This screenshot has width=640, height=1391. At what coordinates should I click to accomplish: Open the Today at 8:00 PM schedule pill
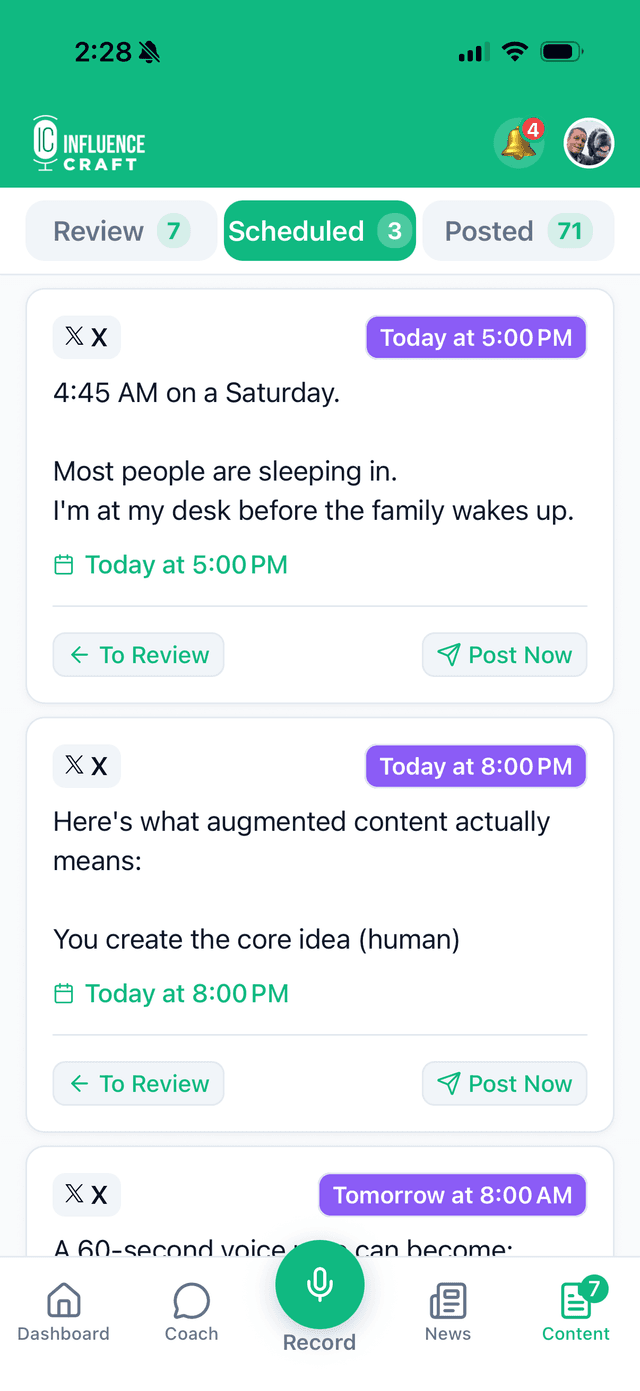click(x=476, y=766)
